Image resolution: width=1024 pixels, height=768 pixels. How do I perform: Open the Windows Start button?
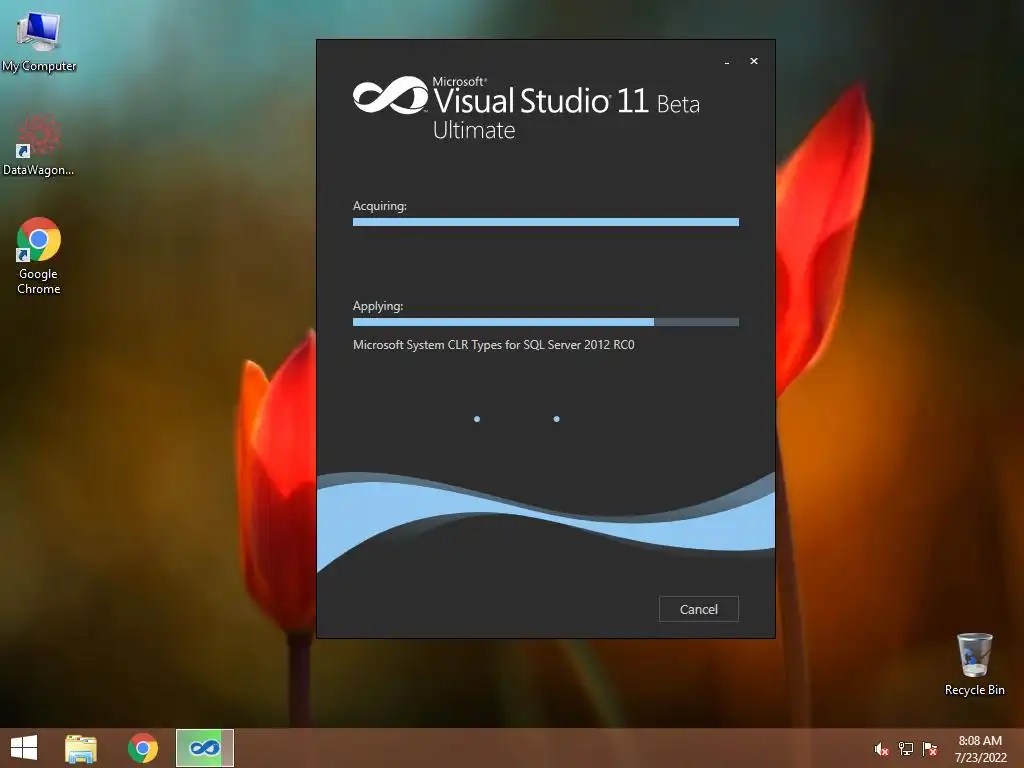coord(24,748)
